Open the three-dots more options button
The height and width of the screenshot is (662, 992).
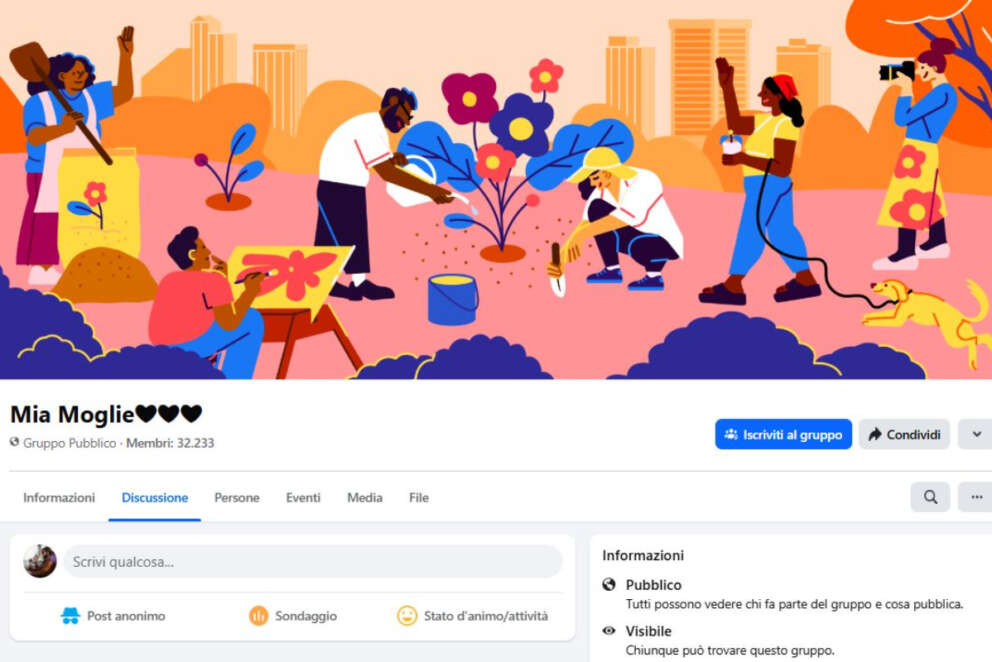976,497
